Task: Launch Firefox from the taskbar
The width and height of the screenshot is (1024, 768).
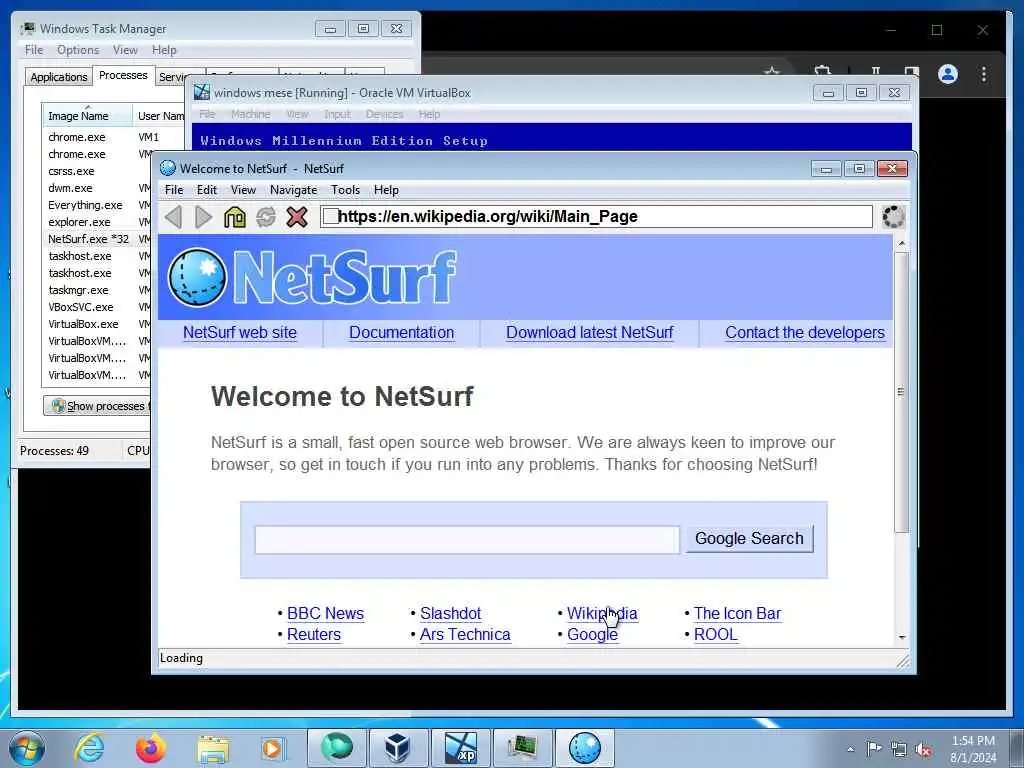Action: click(150, 748)
